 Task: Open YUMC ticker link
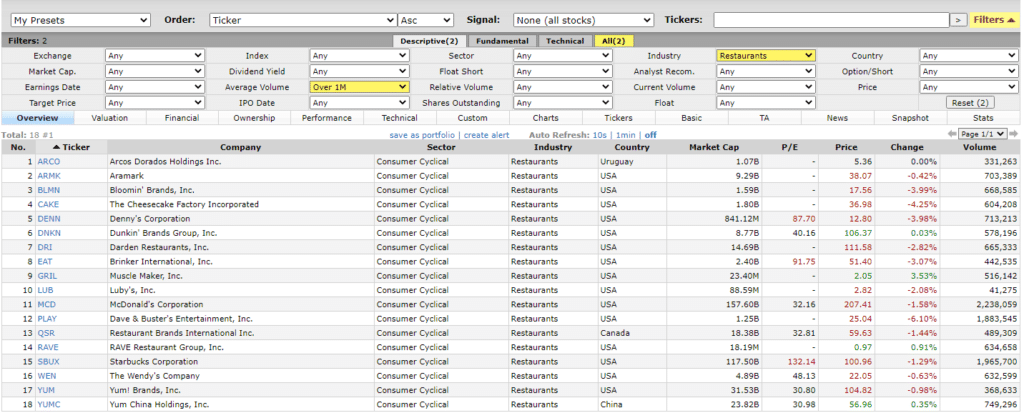click(x=49, y=405)
